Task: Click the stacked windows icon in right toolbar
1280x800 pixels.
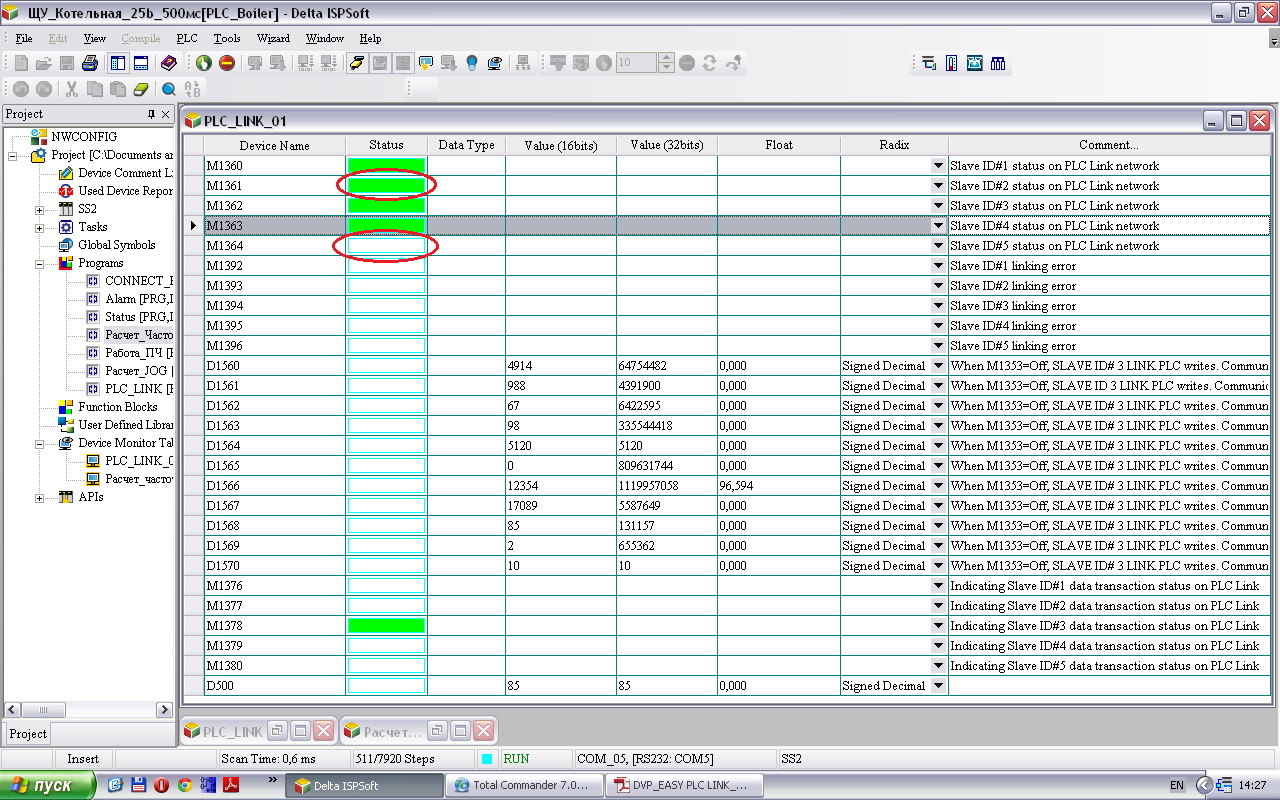Action: pyautogui.click(x=928, y=63)
